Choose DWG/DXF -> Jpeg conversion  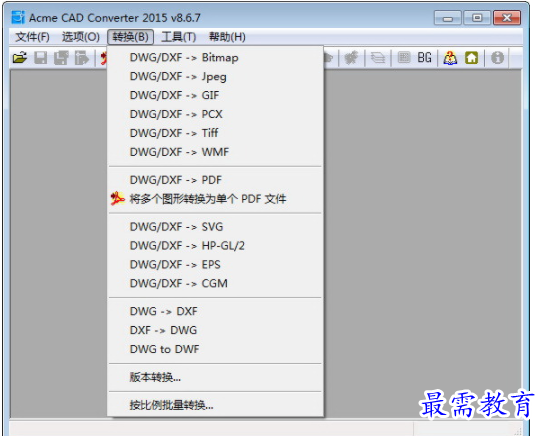(215, 77)
